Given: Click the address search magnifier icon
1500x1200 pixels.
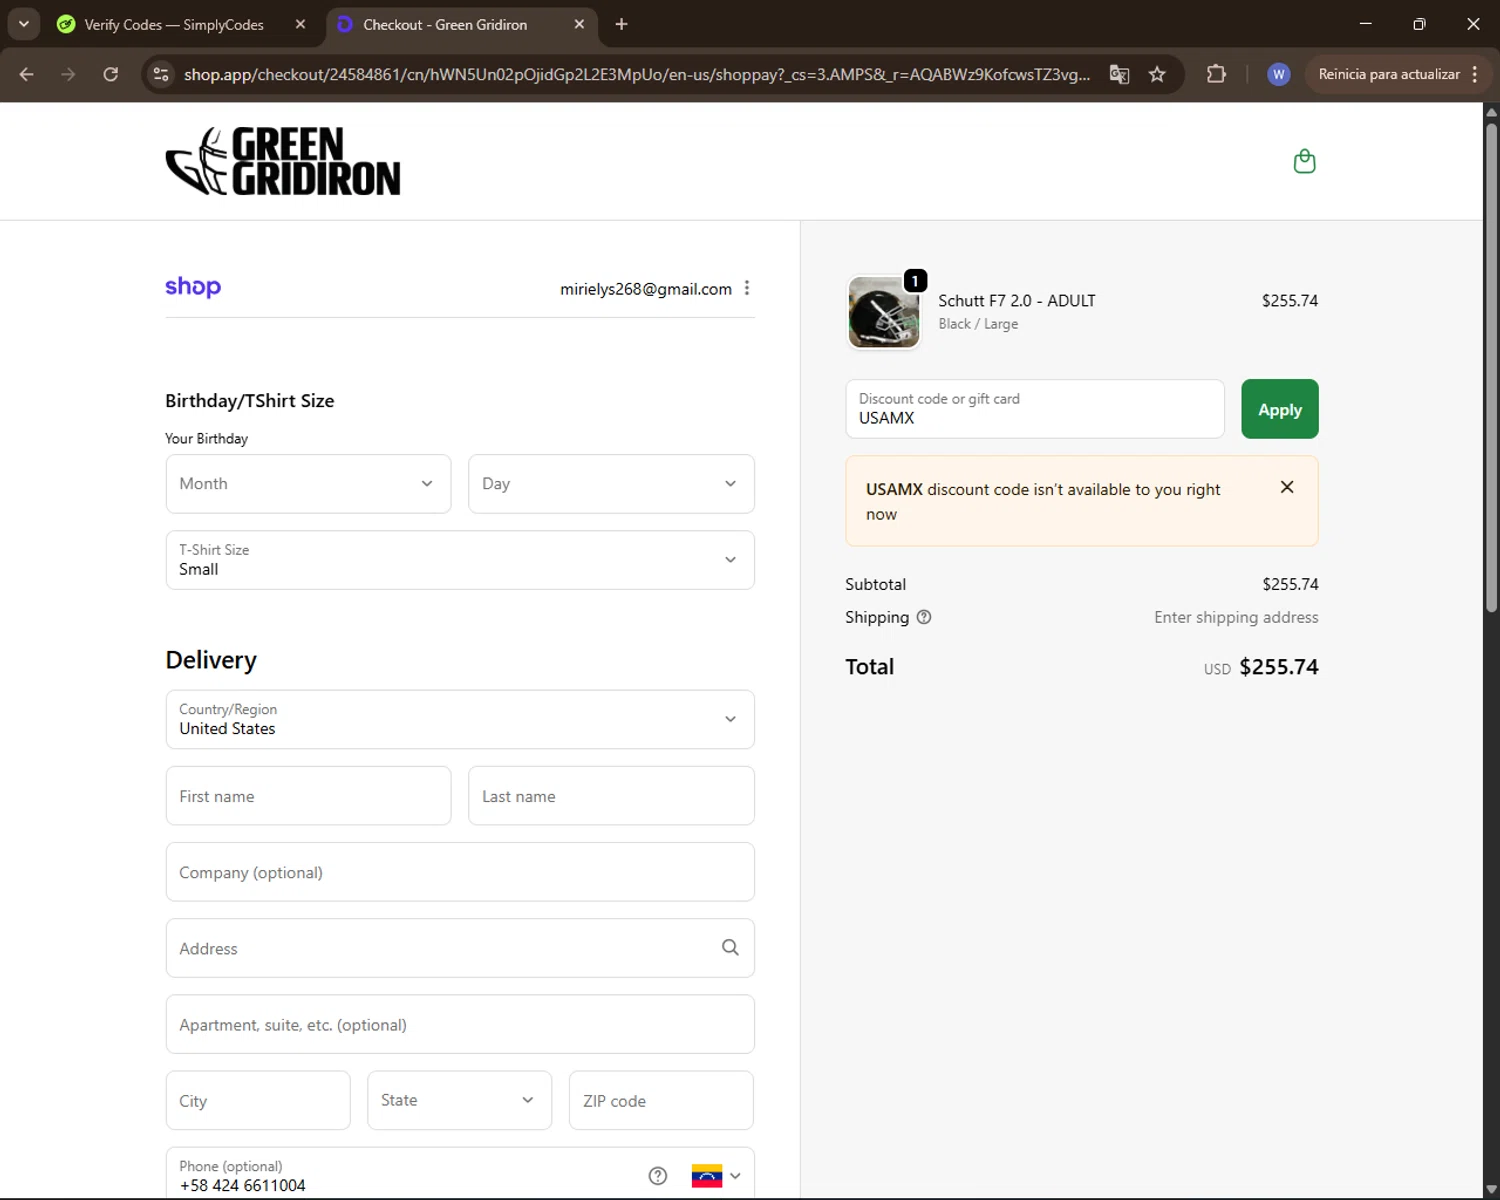Looking at the screenshot, I should (730, 947).
